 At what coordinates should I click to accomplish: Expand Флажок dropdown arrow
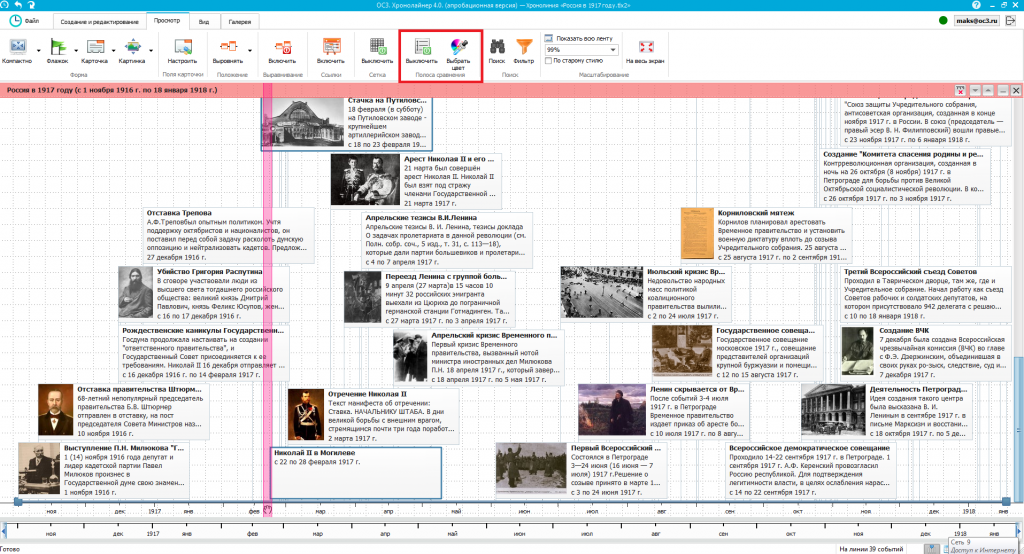[x=76, y=50]
